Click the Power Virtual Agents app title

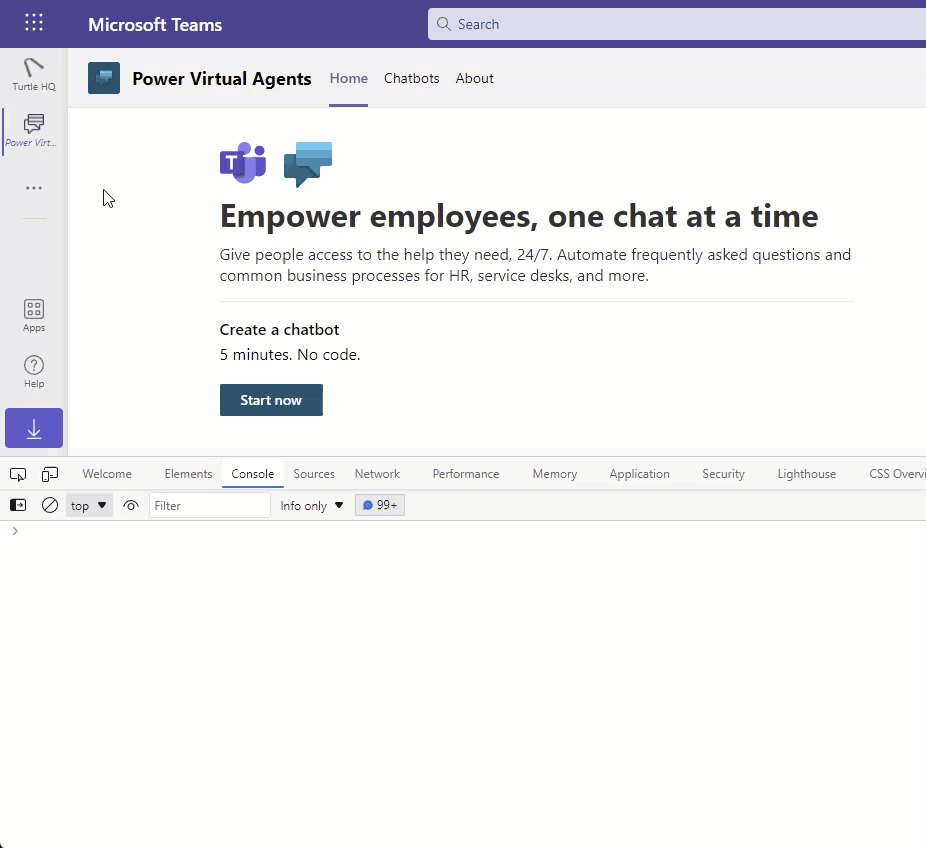[221, 79]
